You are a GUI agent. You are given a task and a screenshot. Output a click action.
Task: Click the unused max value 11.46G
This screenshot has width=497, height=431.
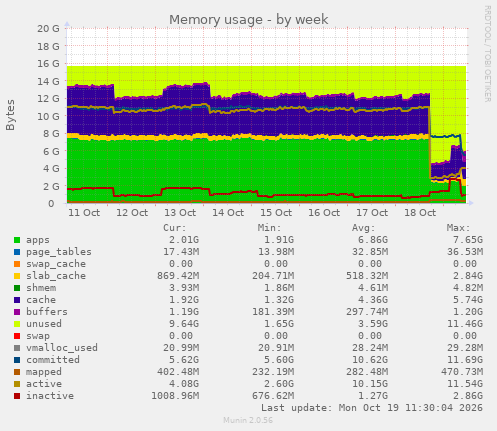coord(465,324)
